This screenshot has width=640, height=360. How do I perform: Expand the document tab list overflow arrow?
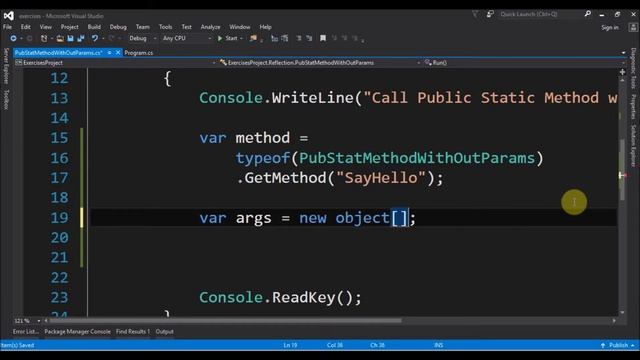click(x=623, y=53)
